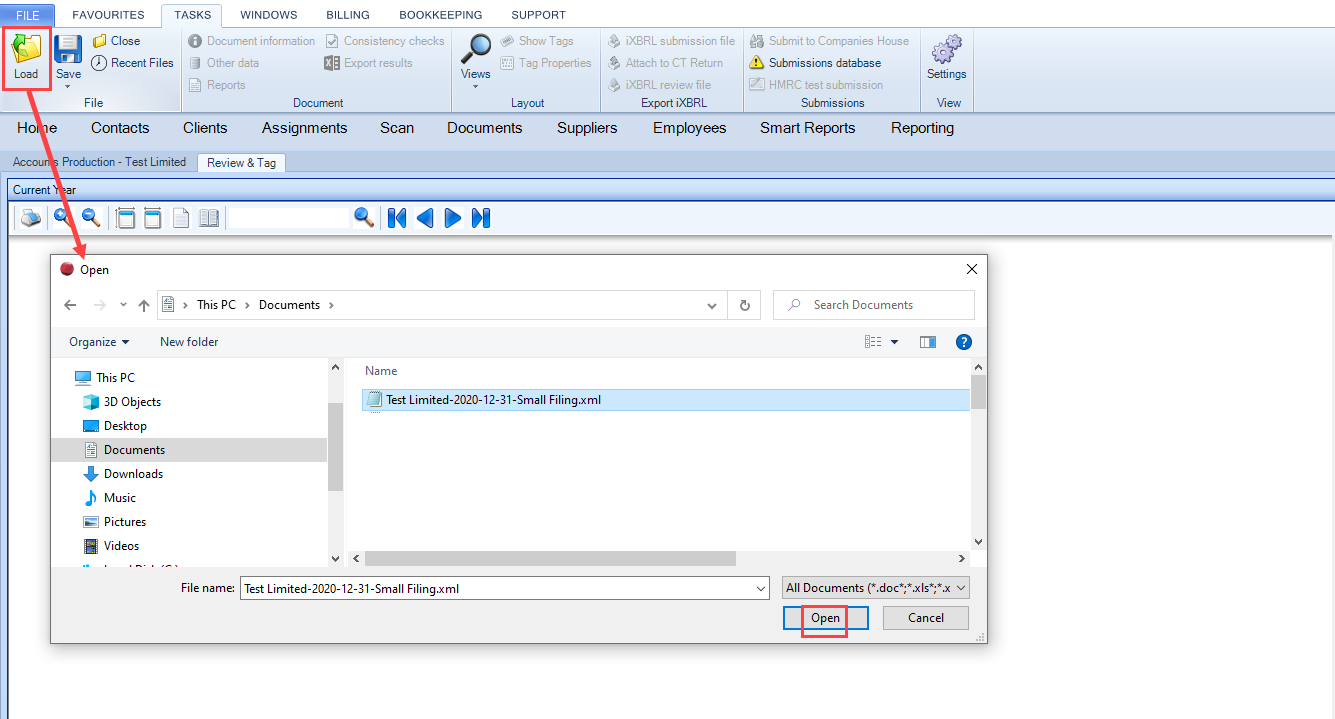Go to previous page arrow

pos(425,218)
